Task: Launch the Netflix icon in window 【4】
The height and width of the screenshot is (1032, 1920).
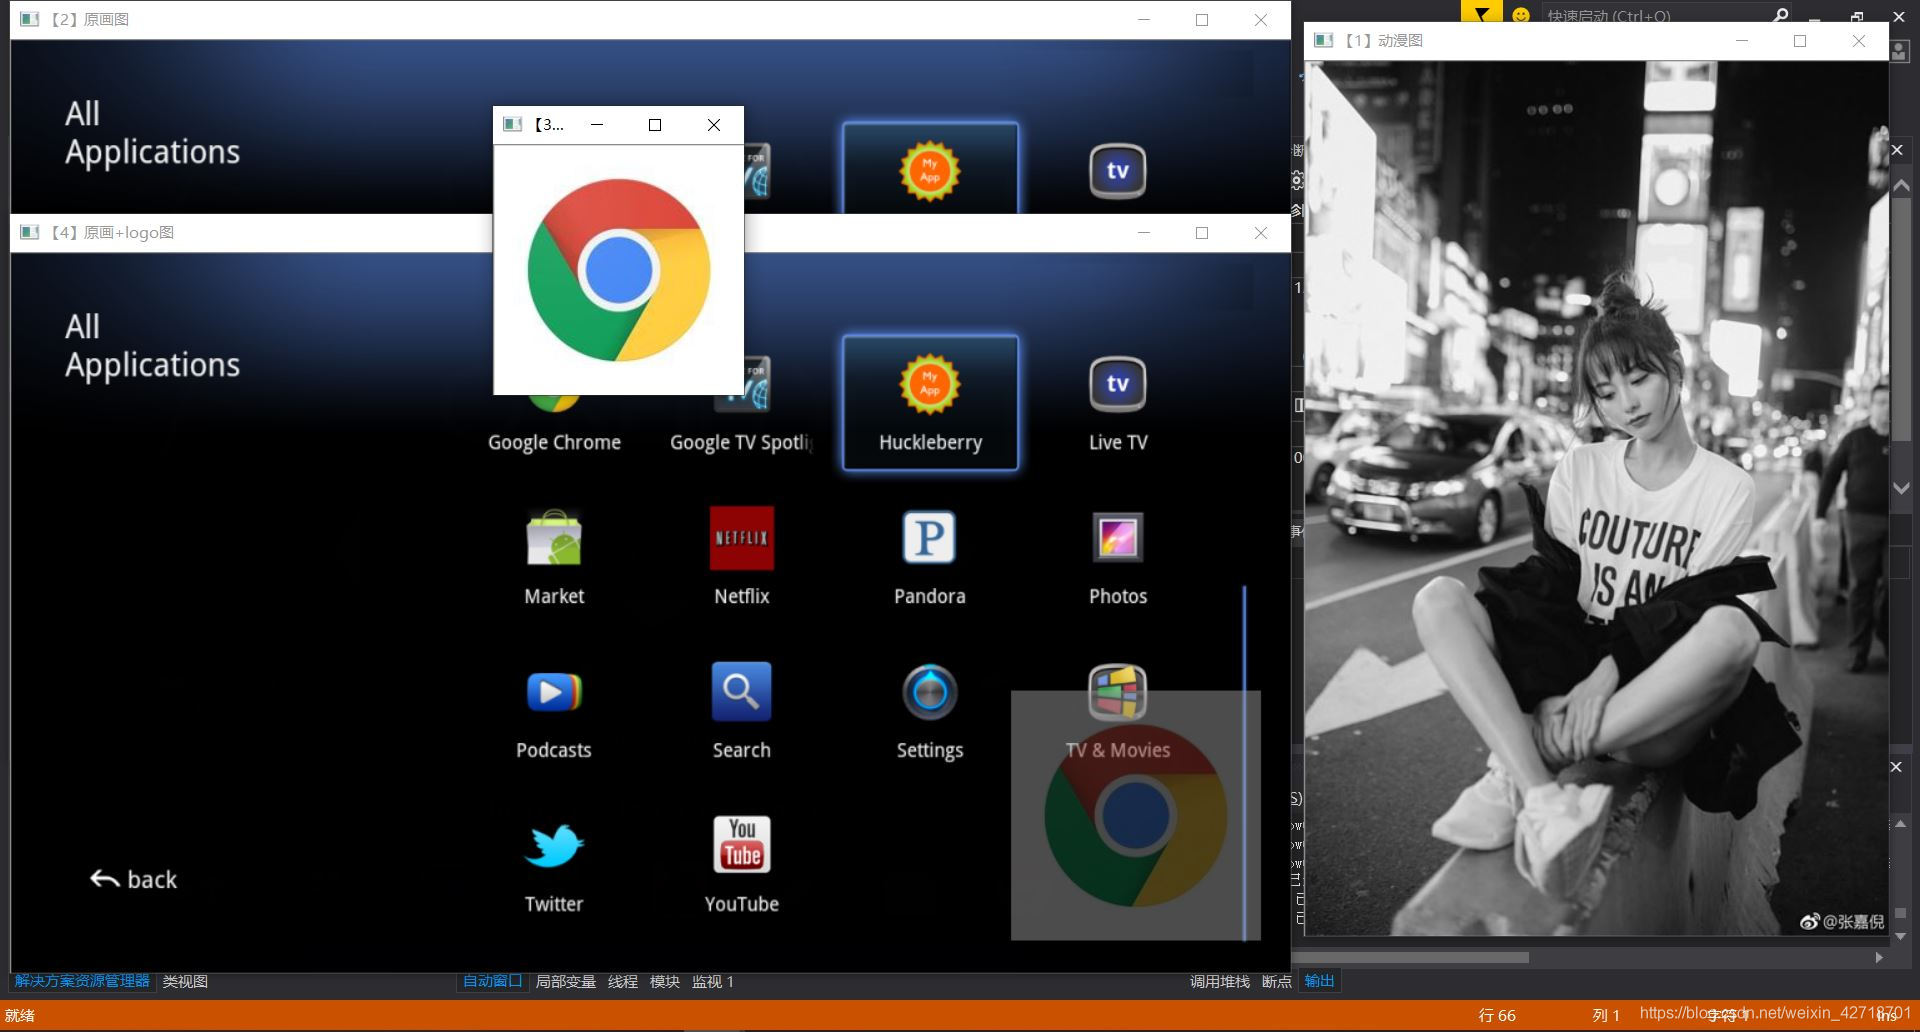Action: coord(741,538)
